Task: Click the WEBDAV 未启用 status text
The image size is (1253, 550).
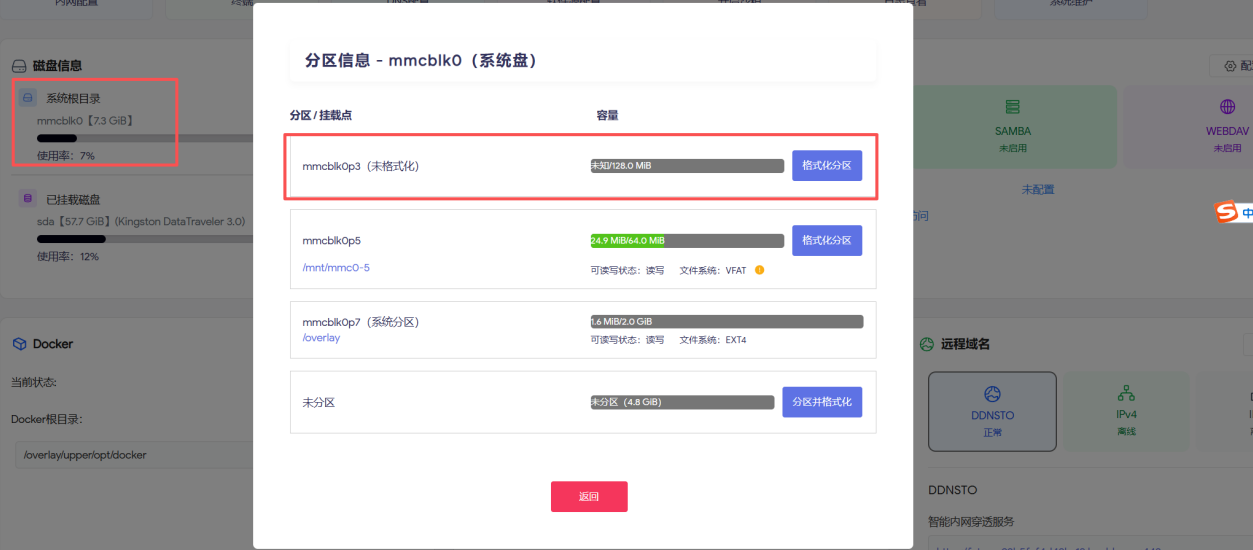Action: (x=1228, y=148)
